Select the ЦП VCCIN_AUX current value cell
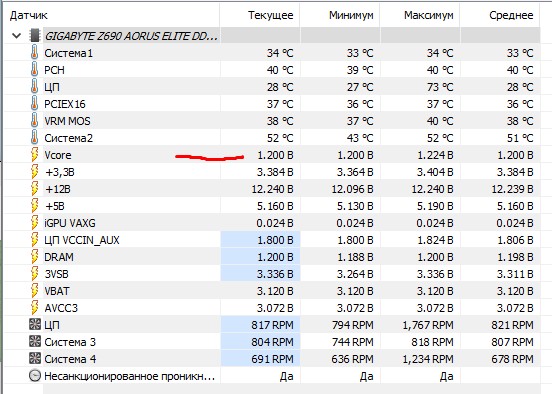552x394 pixels. 260,240
